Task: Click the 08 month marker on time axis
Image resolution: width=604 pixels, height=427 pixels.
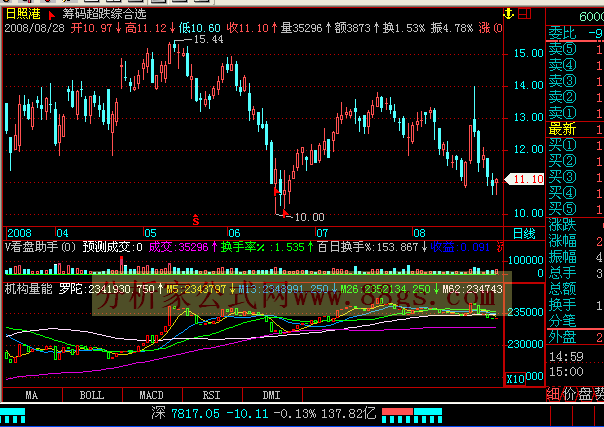Action: 419,233
